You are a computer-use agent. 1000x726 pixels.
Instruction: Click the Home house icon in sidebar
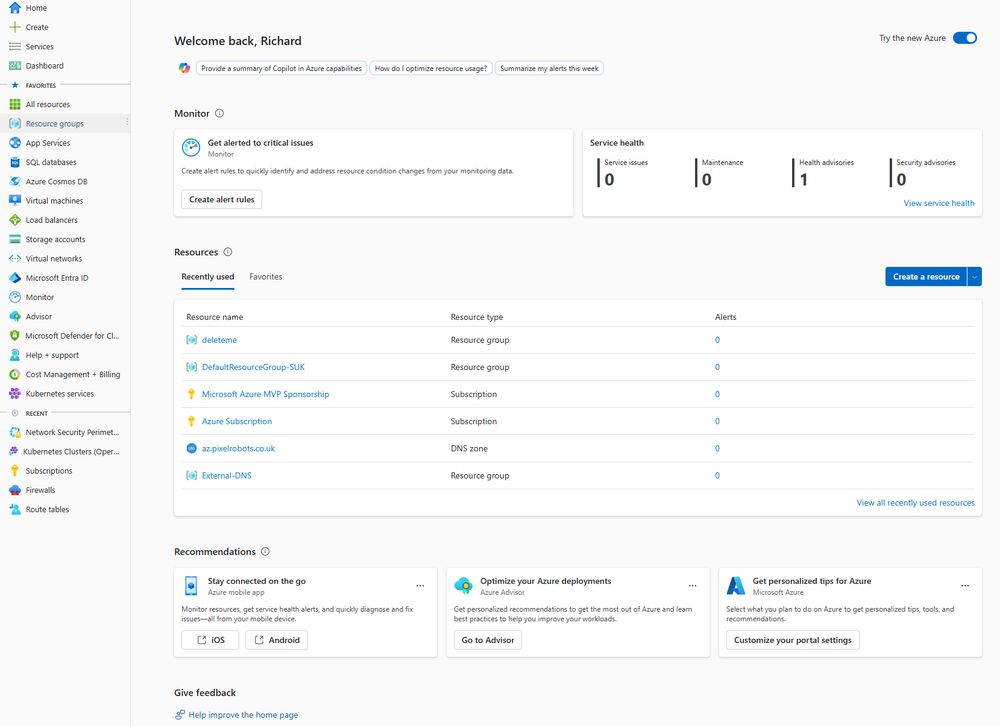pyautogui.click(x=15, y=8)
